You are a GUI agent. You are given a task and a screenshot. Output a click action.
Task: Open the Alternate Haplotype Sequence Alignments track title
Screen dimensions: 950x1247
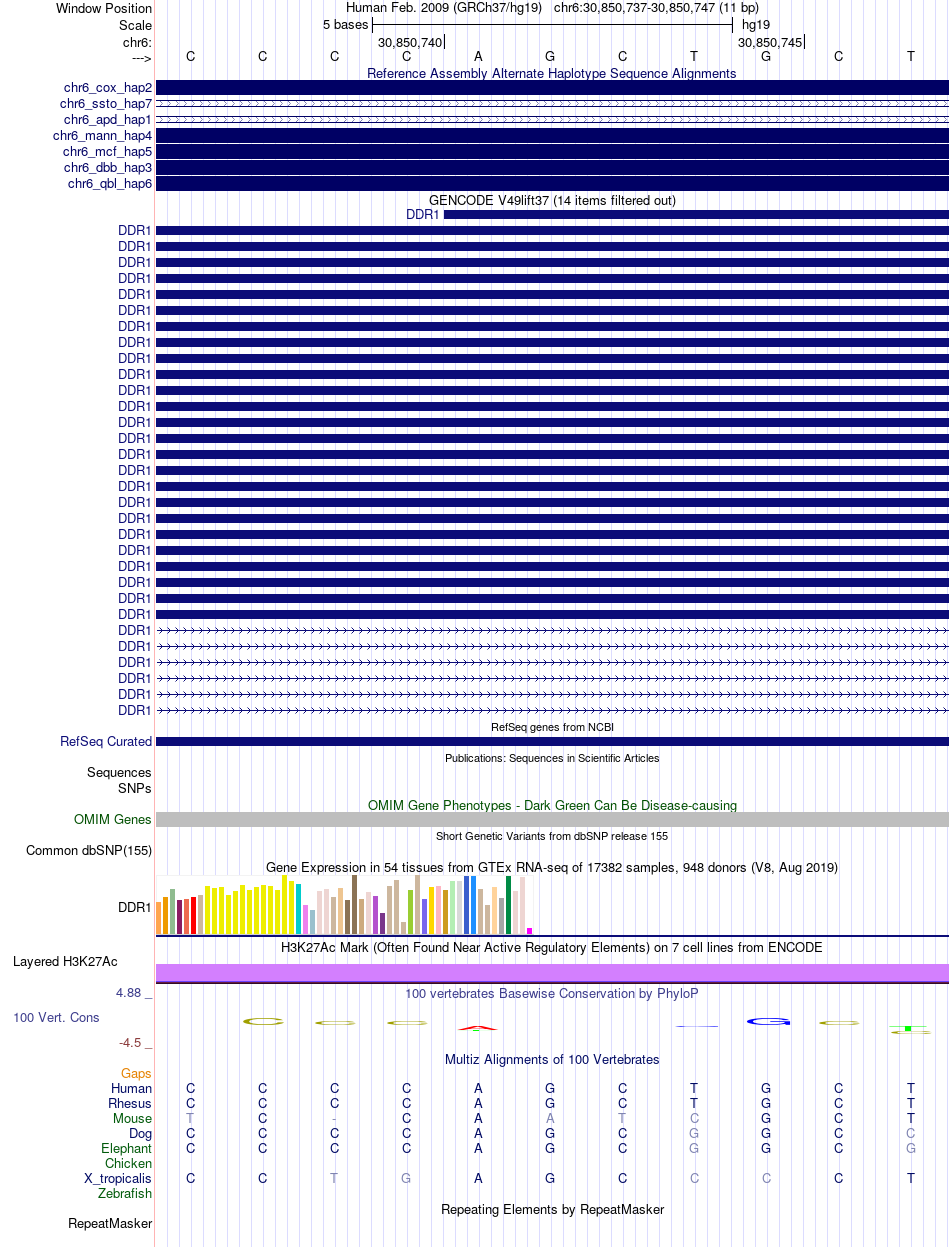point(552,73)
